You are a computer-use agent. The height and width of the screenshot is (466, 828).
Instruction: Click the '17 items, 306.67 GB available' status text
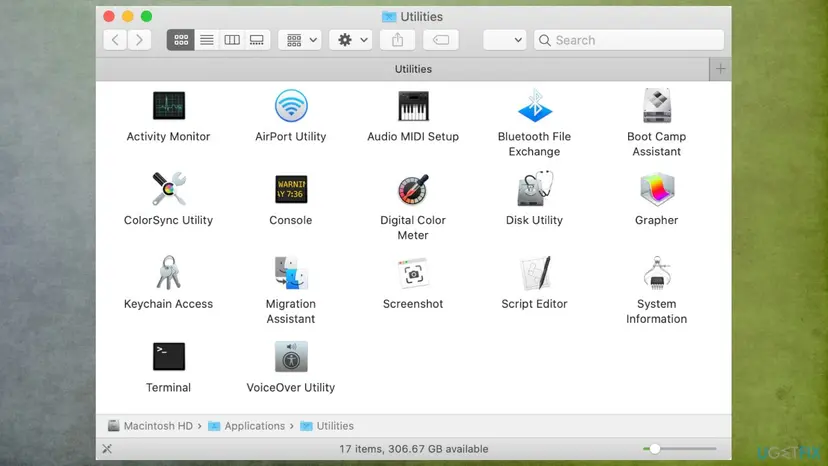[x=413, y=449]
